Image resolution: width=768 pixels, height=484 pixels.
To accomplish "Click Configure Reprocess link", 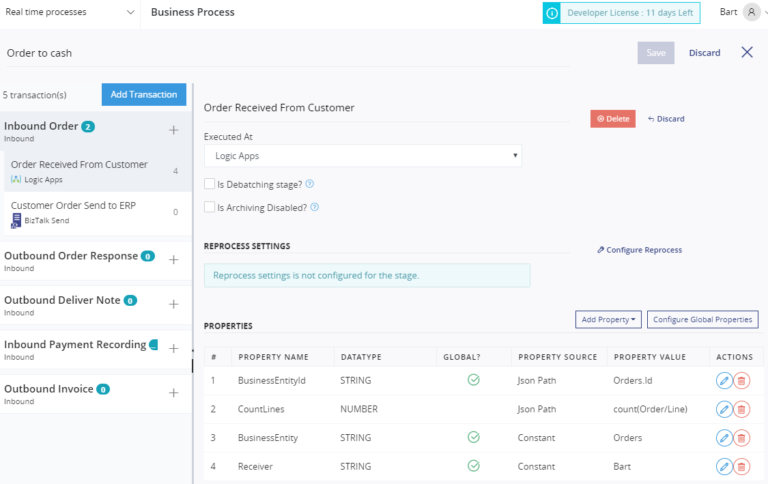I will pyautogui.click(x=639, y=250).
